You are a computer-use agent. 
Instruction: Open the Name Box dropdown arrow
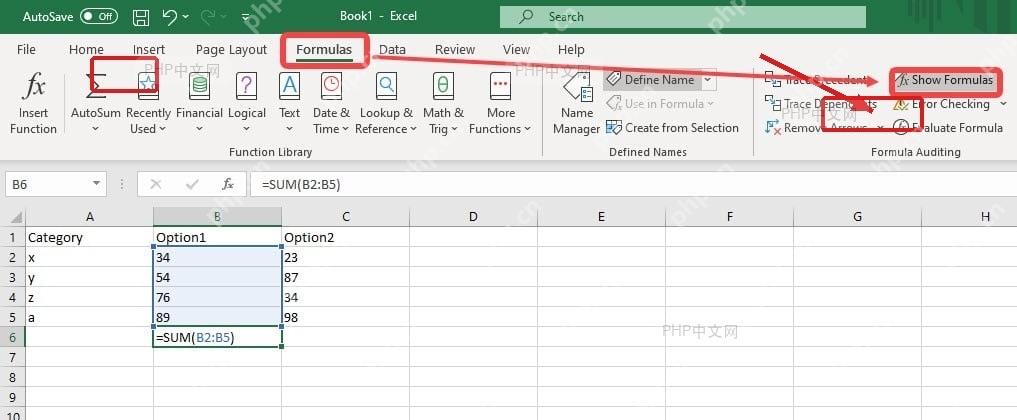(x=97, y=185)
